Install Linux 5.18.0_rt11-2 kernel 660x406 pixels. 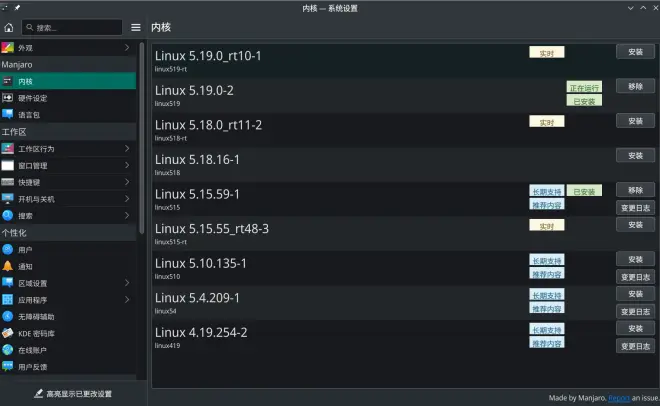(635, 121)
